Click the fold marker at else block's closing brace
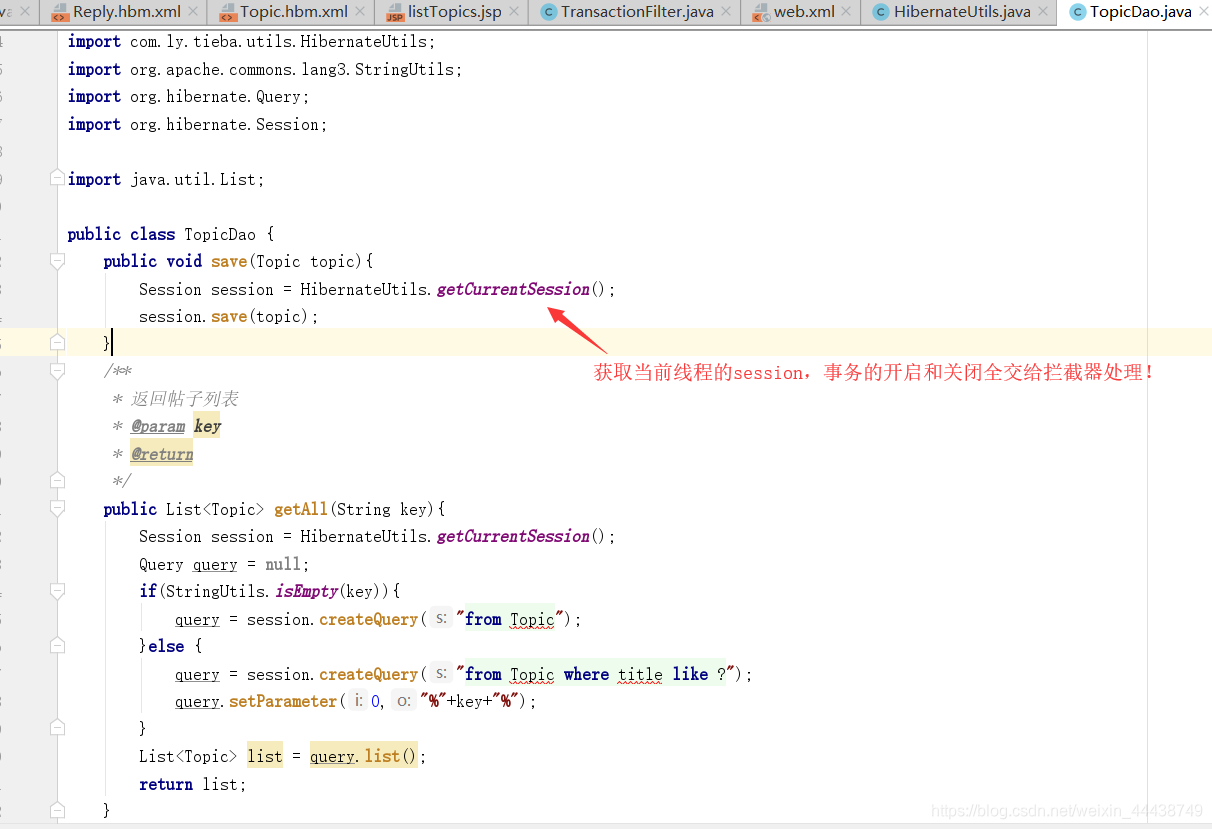This screenshot has height=829, width=1212. pos(57,728)
